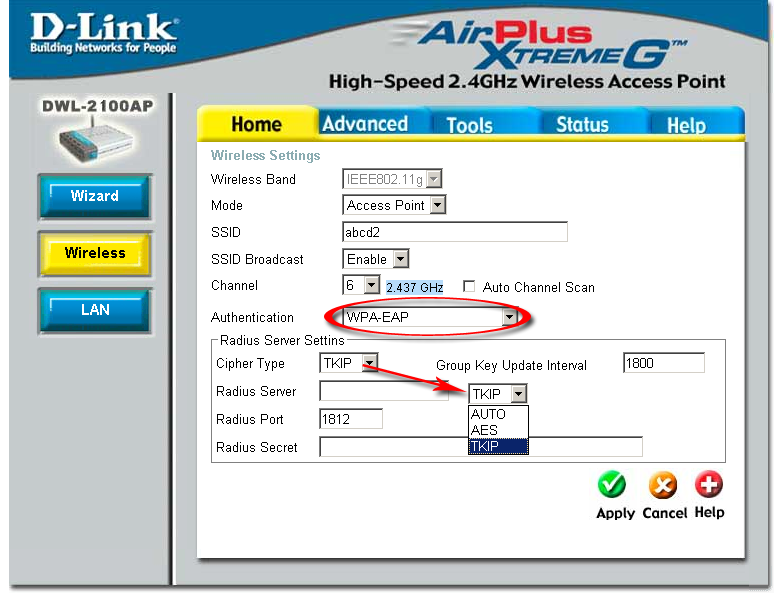This screenshot has height=595, width=779.
Task: Click the red Help plus icon
Action: [708, 484]
